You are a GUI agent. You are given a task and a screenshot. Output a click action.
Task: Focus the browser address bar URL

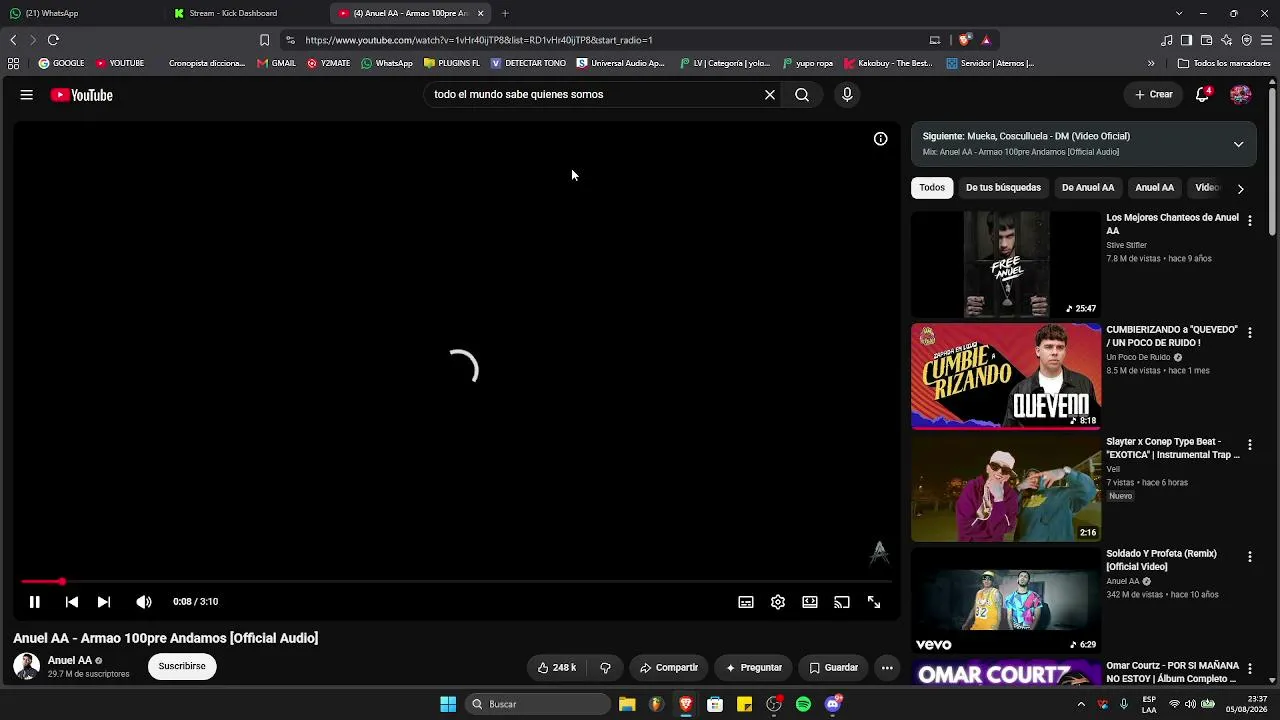point(479,40)
